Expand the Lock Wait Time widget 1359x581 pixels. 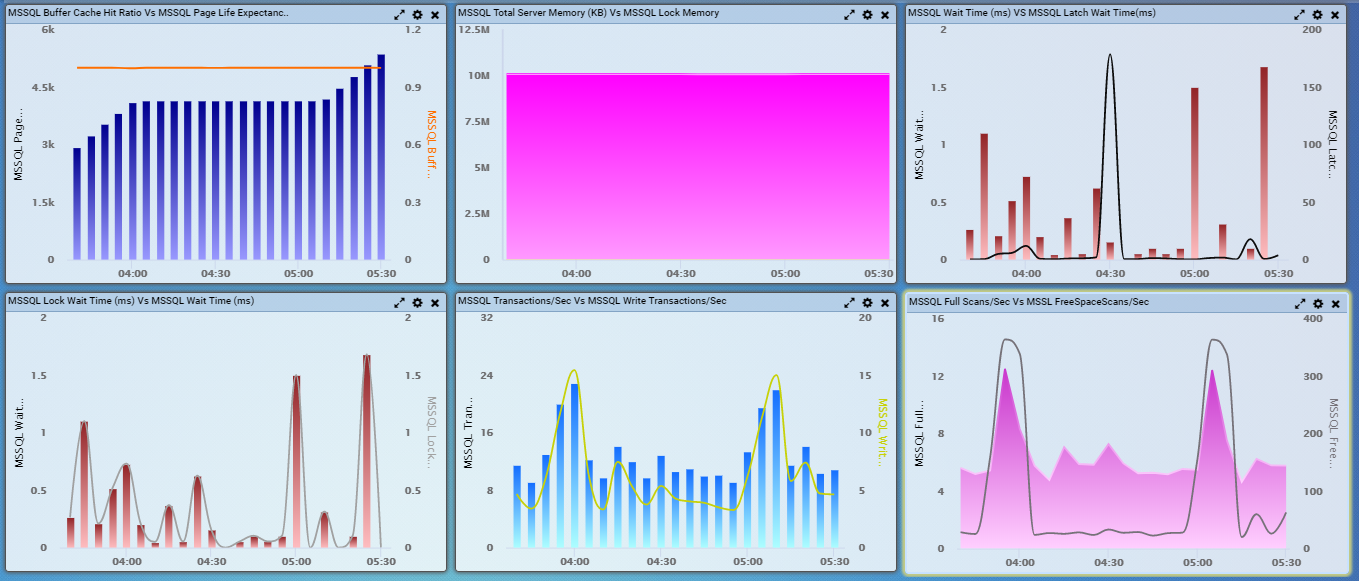[x=400, y=303]
